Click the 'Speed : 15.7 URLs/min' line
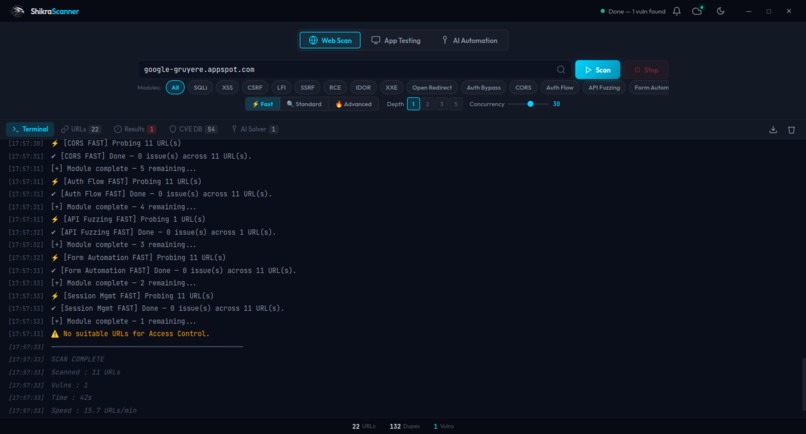 [94, 410]
